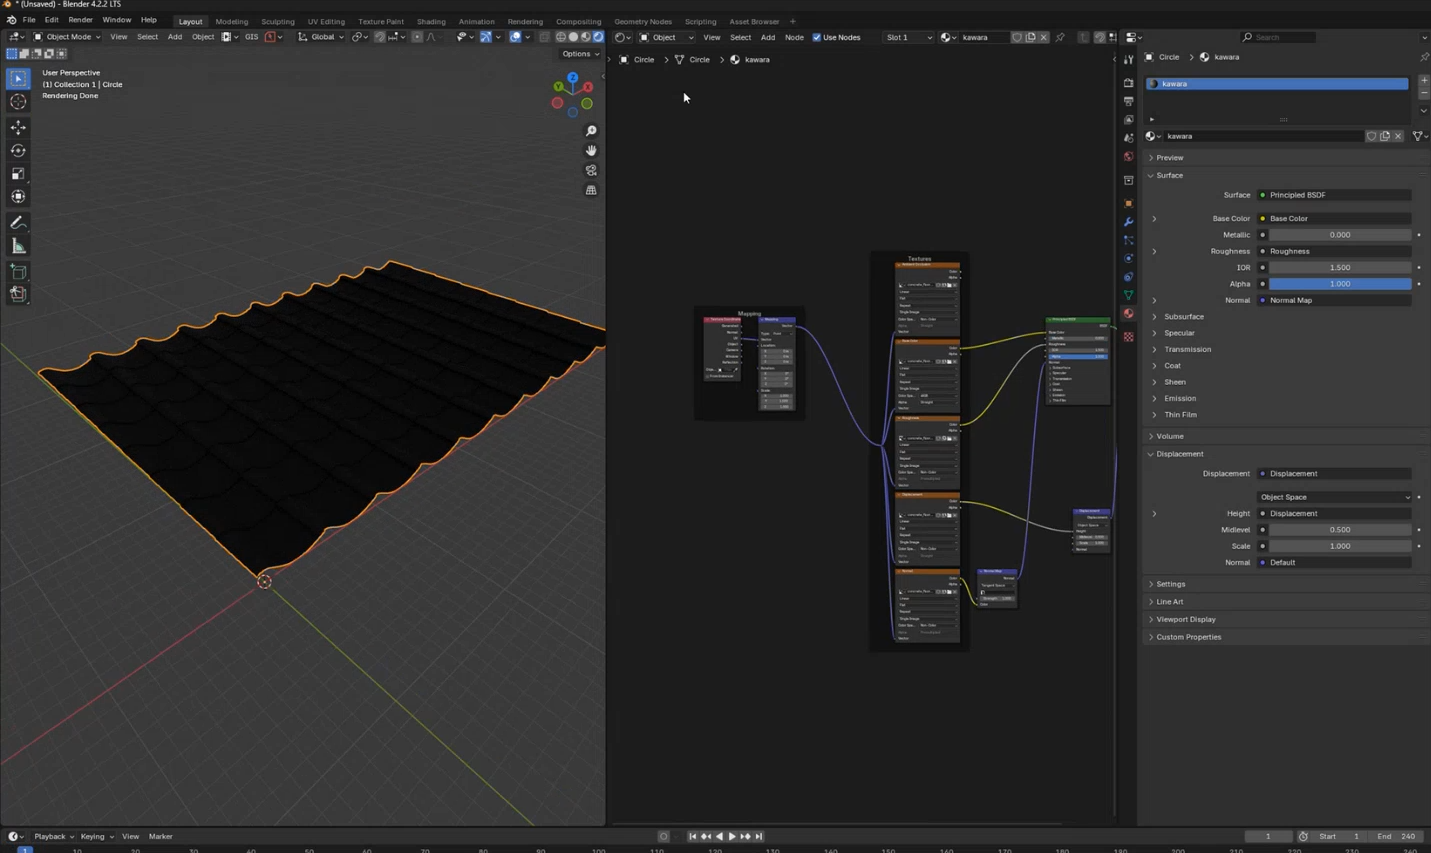Toggle the Use Nodes checkbox
This screenshot has height=853, width=1431.
[x=817, y=37]
